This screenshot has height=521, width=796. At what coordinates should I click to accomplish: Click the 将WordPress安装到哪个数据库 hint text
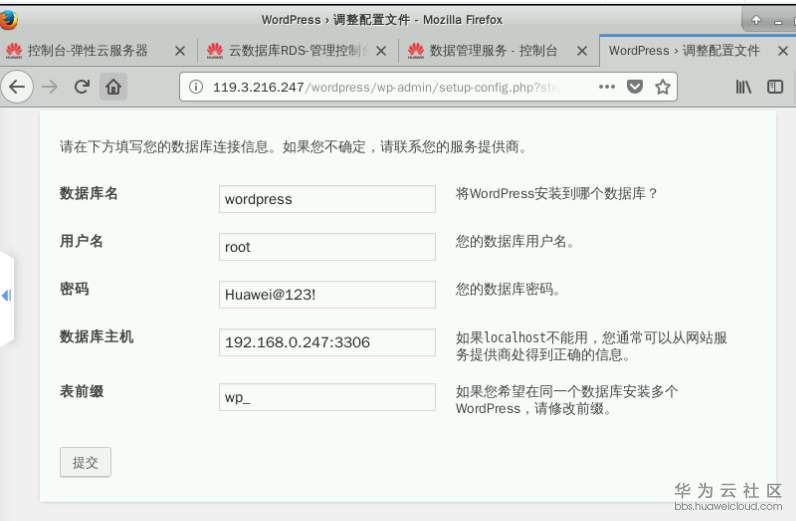click(x=556, y=193)
